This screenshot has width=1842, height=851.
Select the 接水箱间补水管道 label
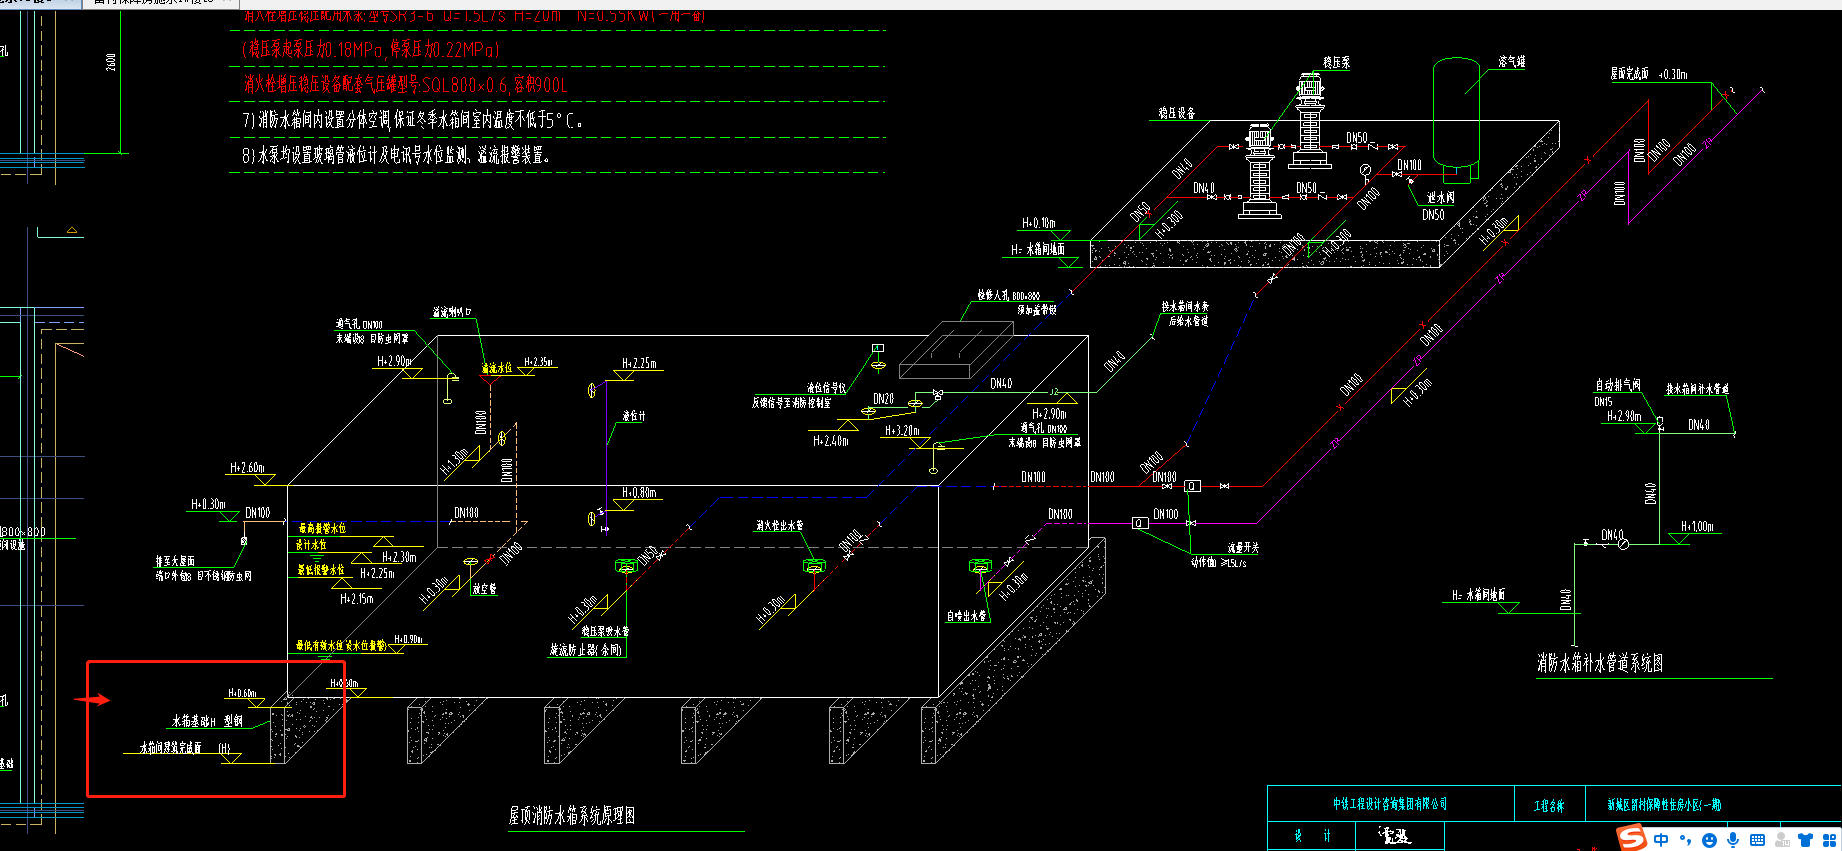pyautogui.click(x=1697, y=389)
